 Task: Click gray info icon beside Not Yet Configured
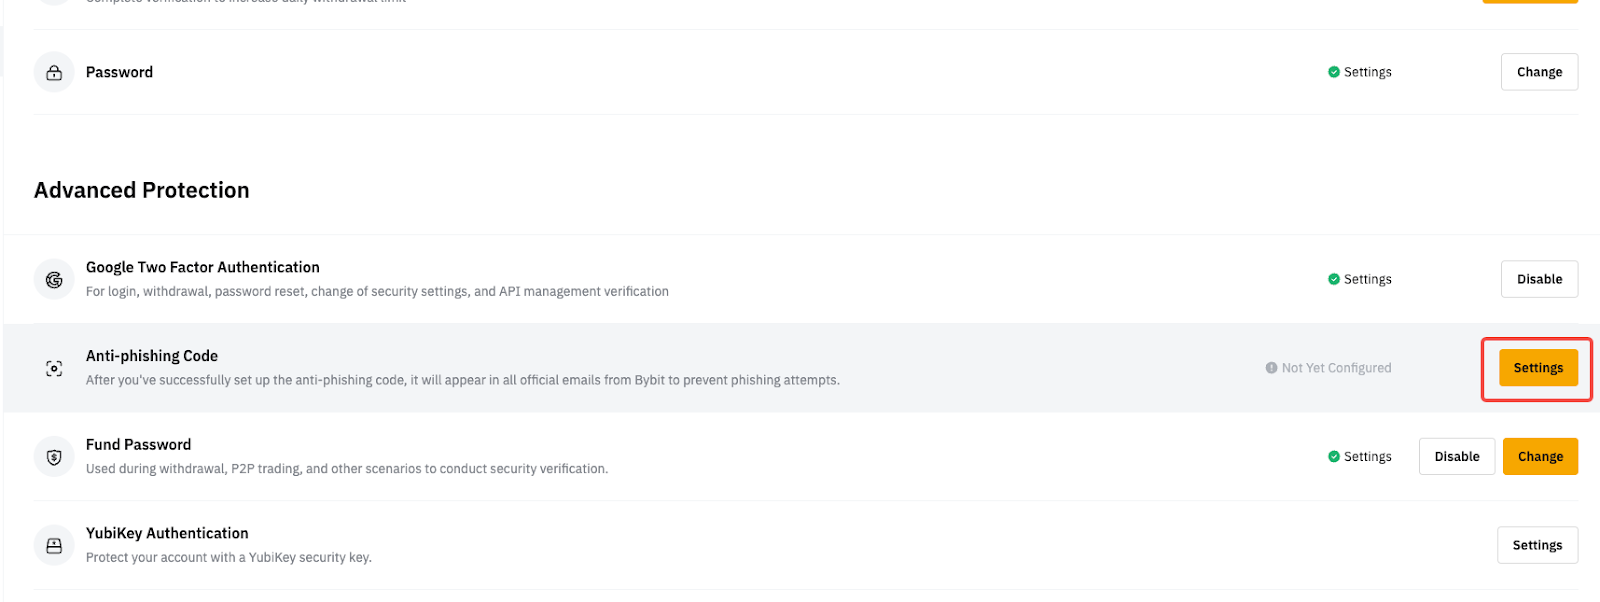pos(1271,368)
